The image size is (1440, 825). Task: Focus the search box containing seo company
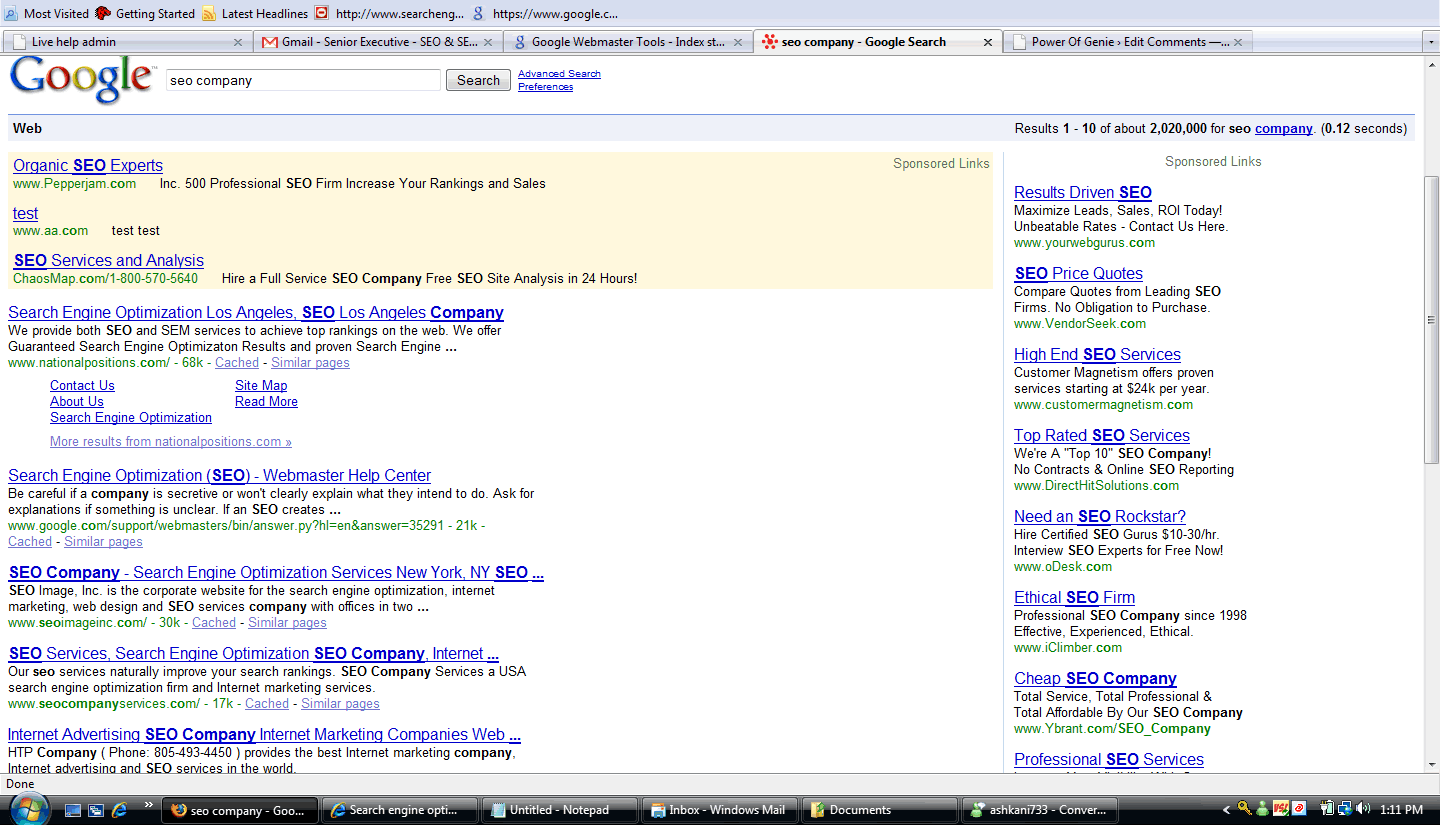[x=303, y=80]
